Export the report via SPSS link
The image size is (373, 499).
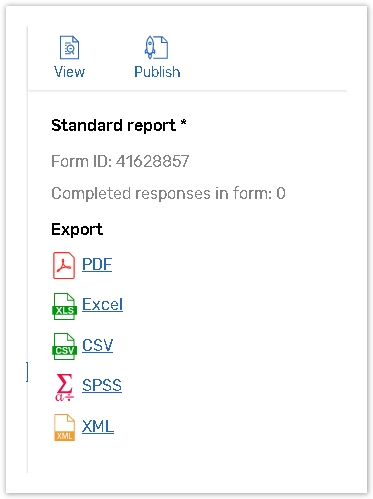coord(102,386)
